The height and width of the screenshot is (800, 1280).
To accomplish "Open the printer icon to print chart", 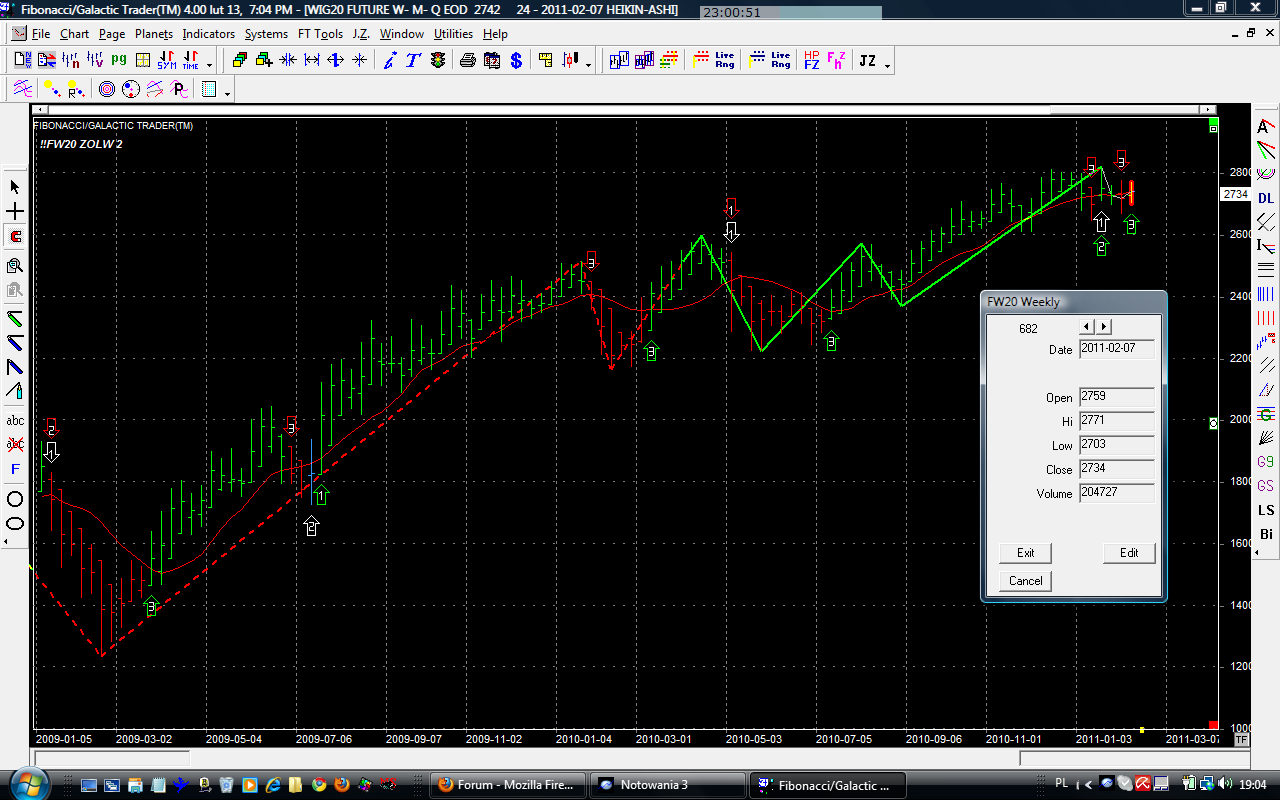I will point(467,61).
